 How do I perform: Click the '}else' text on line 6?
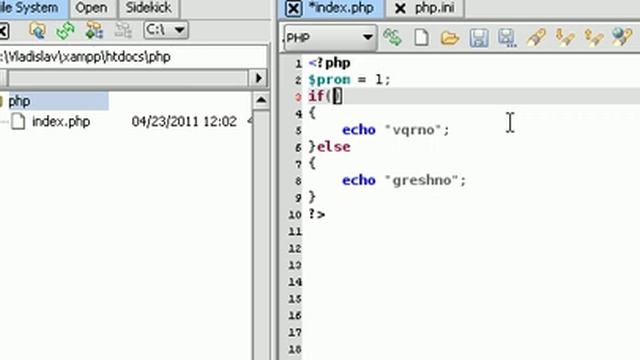[329, 147]
